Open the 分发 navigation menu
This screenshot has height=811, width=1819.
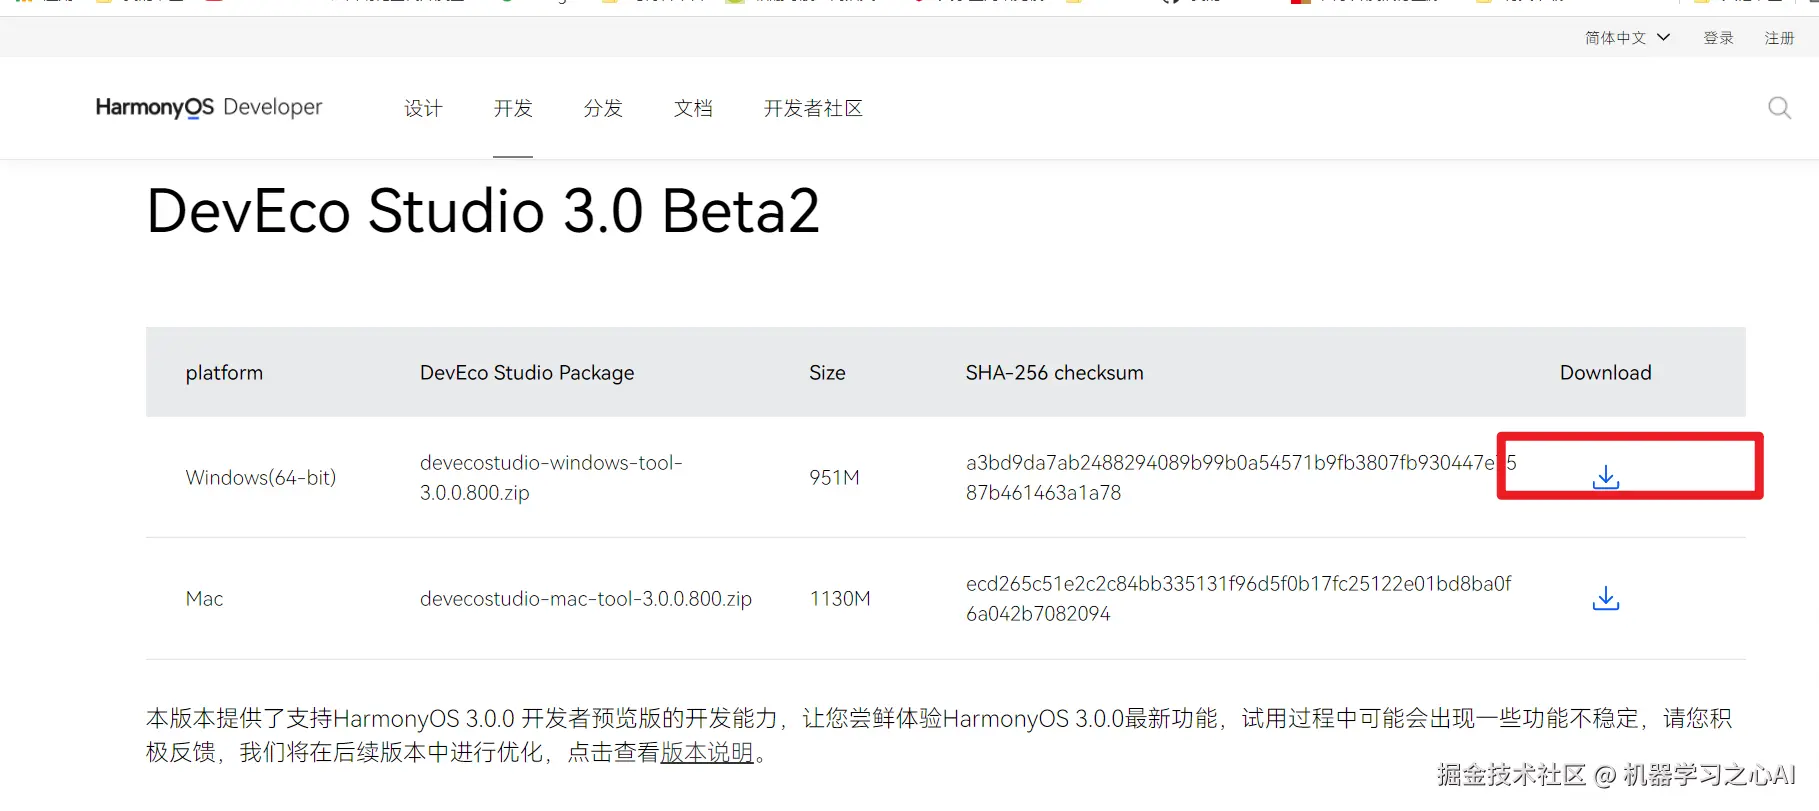pyautogui.click(x=603, y=108)
